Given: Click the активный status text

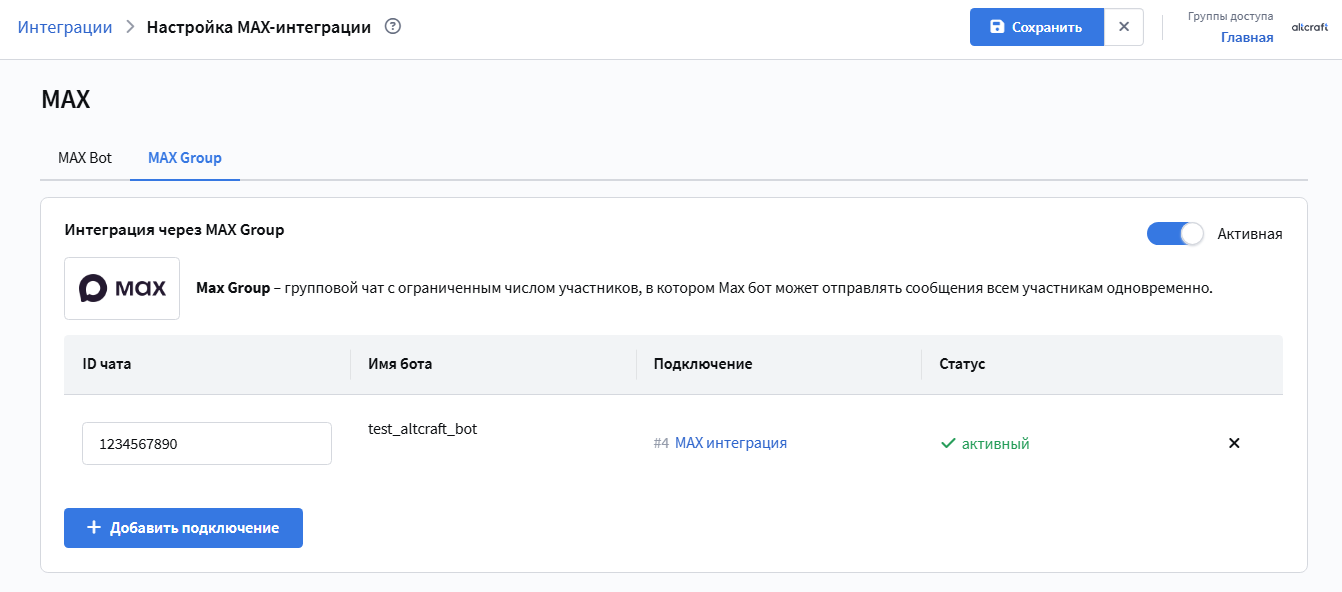Looking at the screenshot, I should 995,443.
